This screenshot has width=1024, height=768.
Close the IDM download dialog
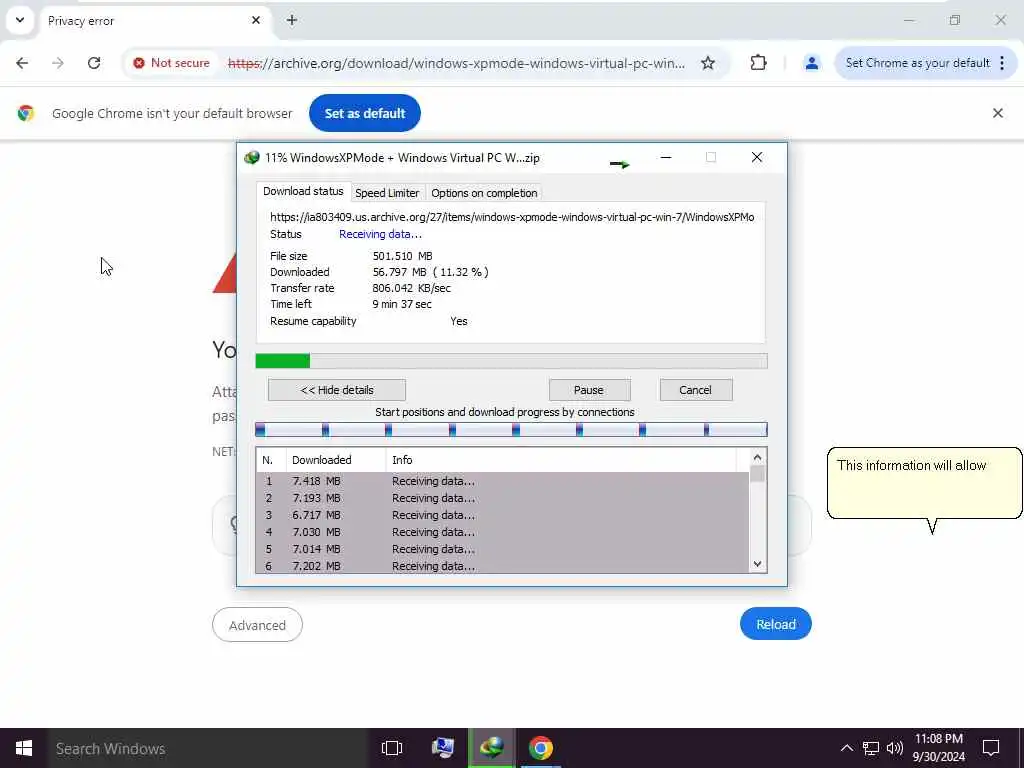click(757, 157)
